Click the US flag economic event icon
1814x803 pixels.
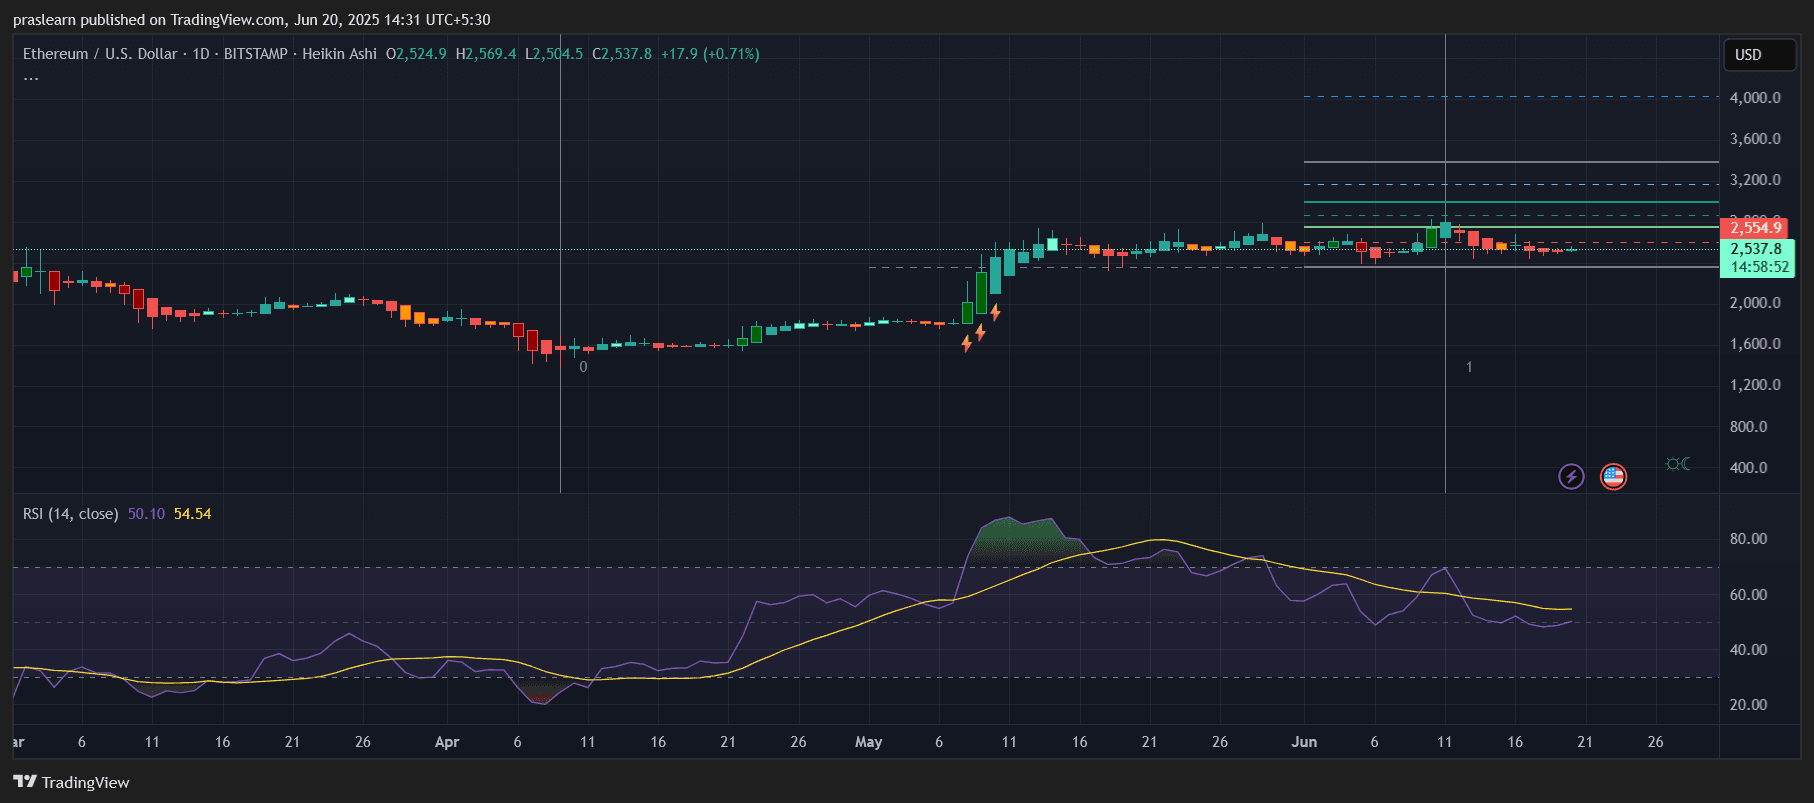[x=1613, y=476]
